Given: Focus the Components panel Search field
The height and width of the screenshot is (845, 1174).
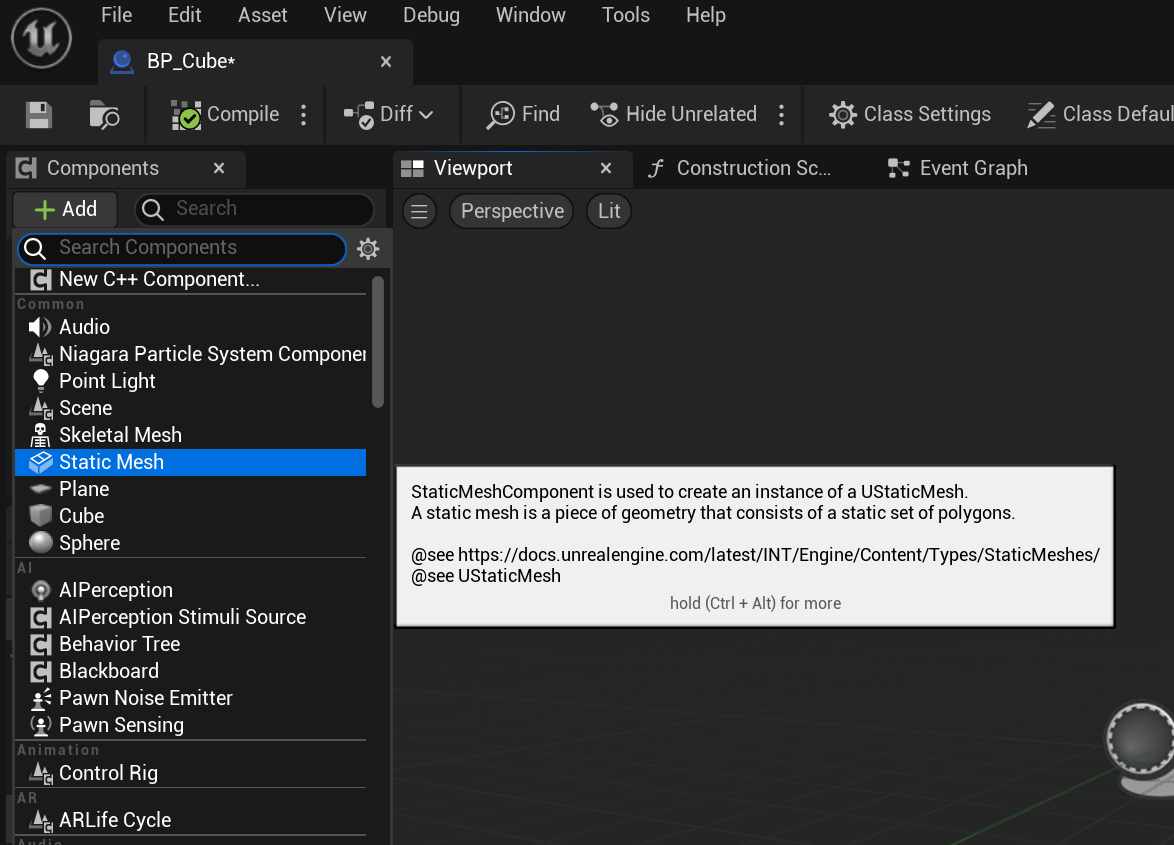Looking at the screenshot, I should pos(255,210).
